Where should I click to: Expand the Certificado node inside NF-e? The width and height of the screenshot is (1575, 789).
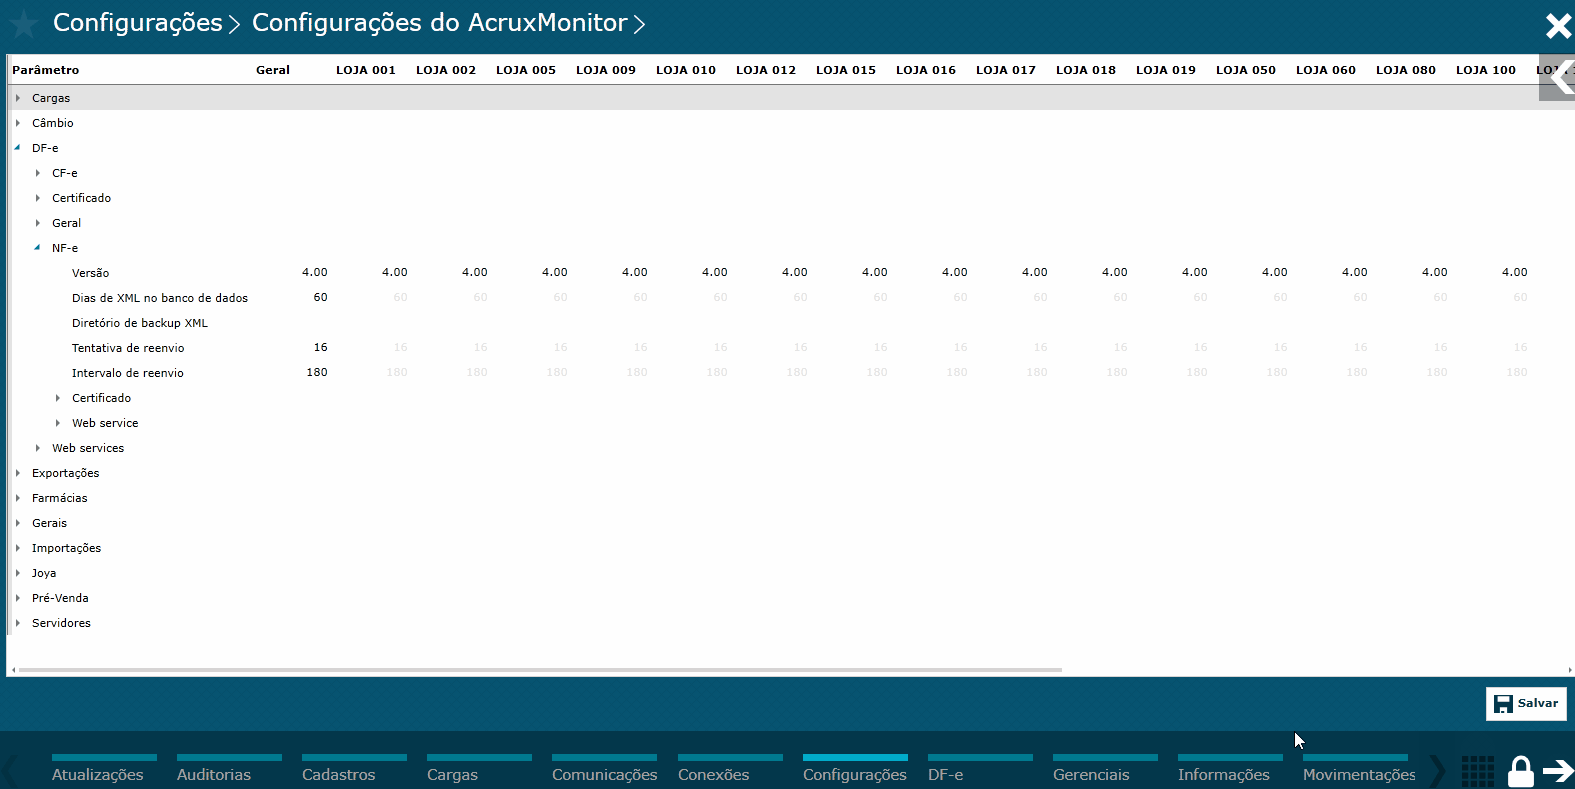[58, 398]
